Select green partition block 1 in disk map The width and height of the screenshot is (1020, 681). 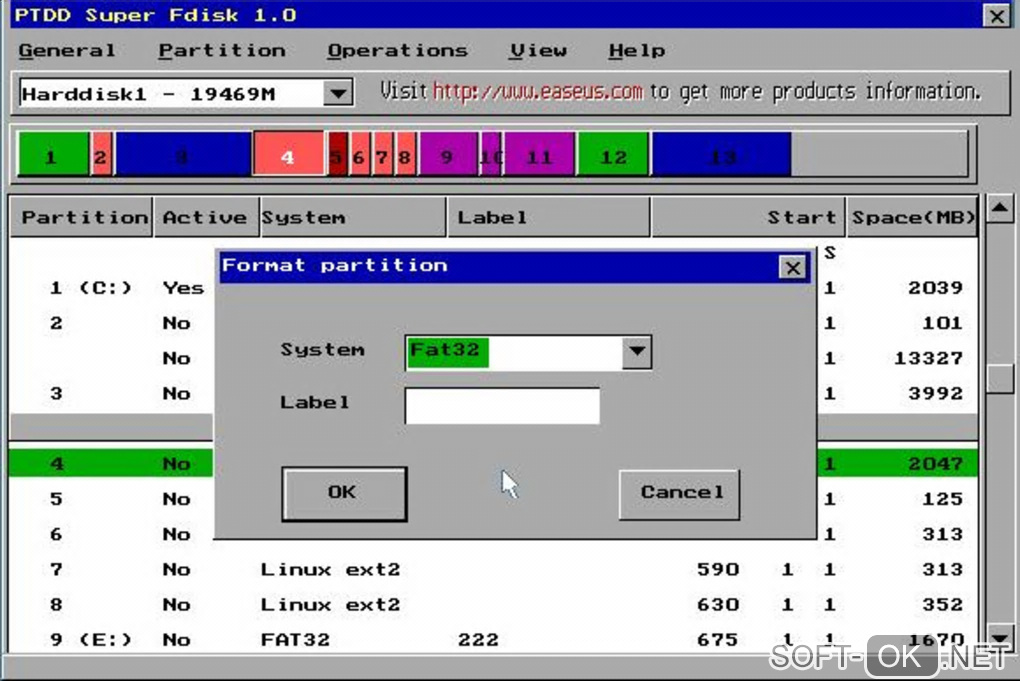(53, 154)
